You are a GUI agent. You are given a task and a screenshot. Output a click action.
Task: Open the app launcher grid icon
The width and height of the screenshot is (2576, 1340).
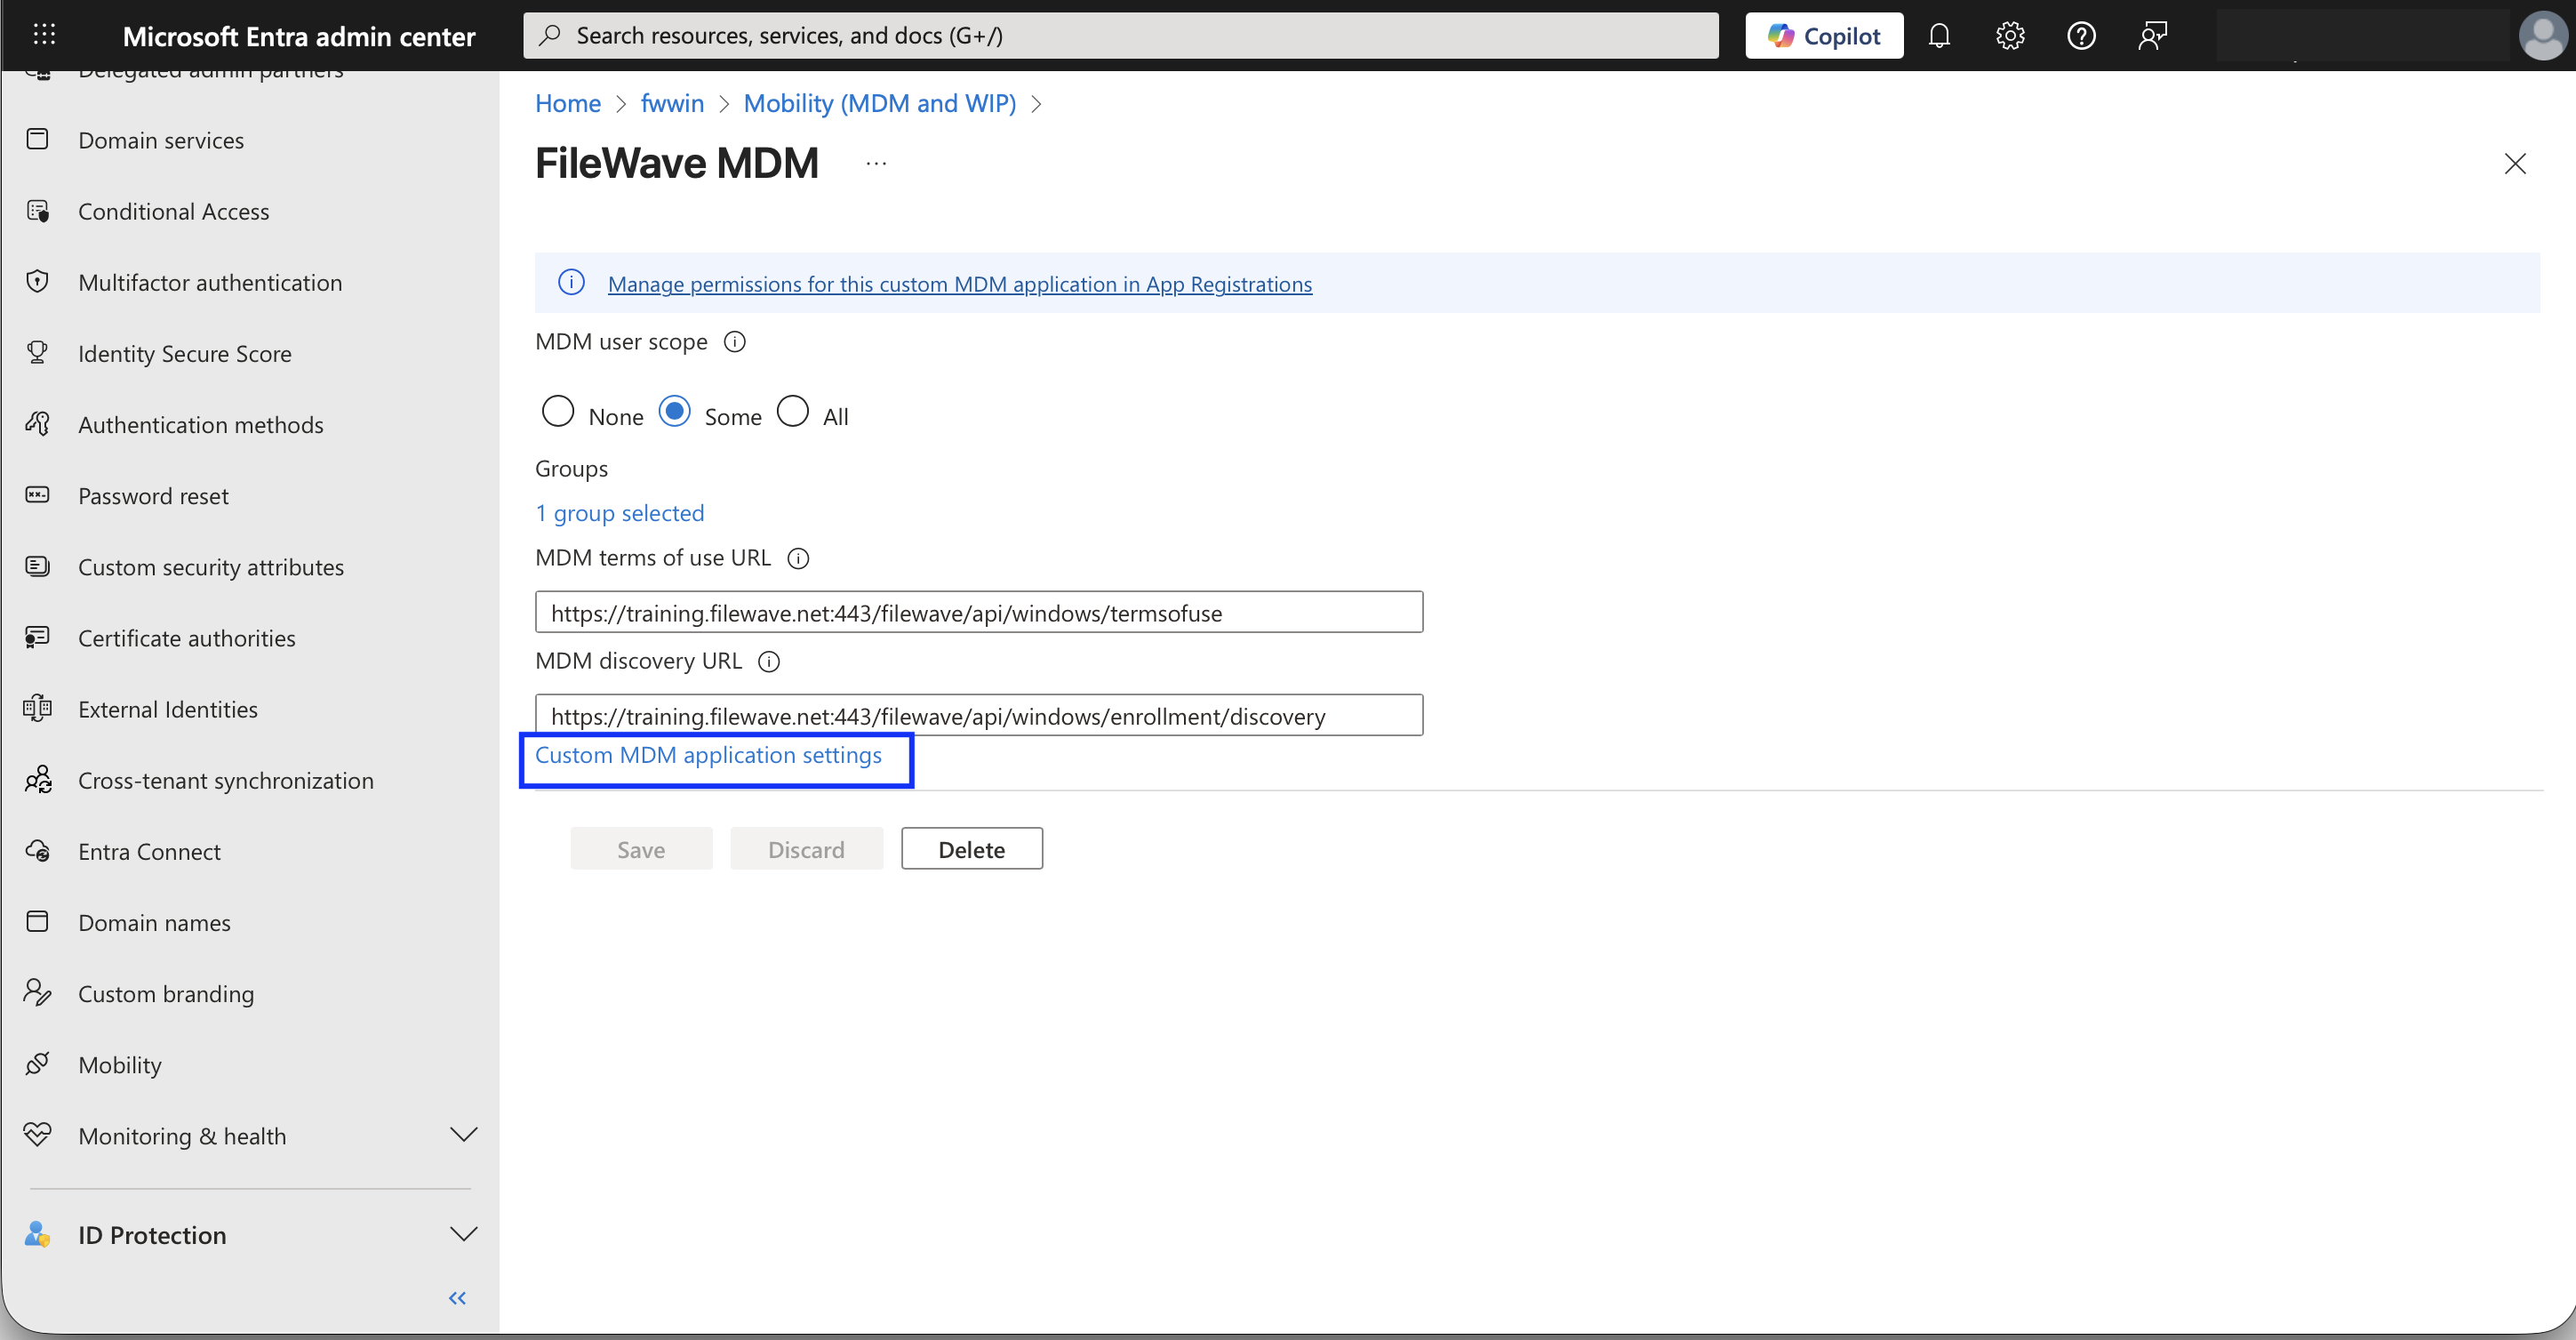pos(44,35)
